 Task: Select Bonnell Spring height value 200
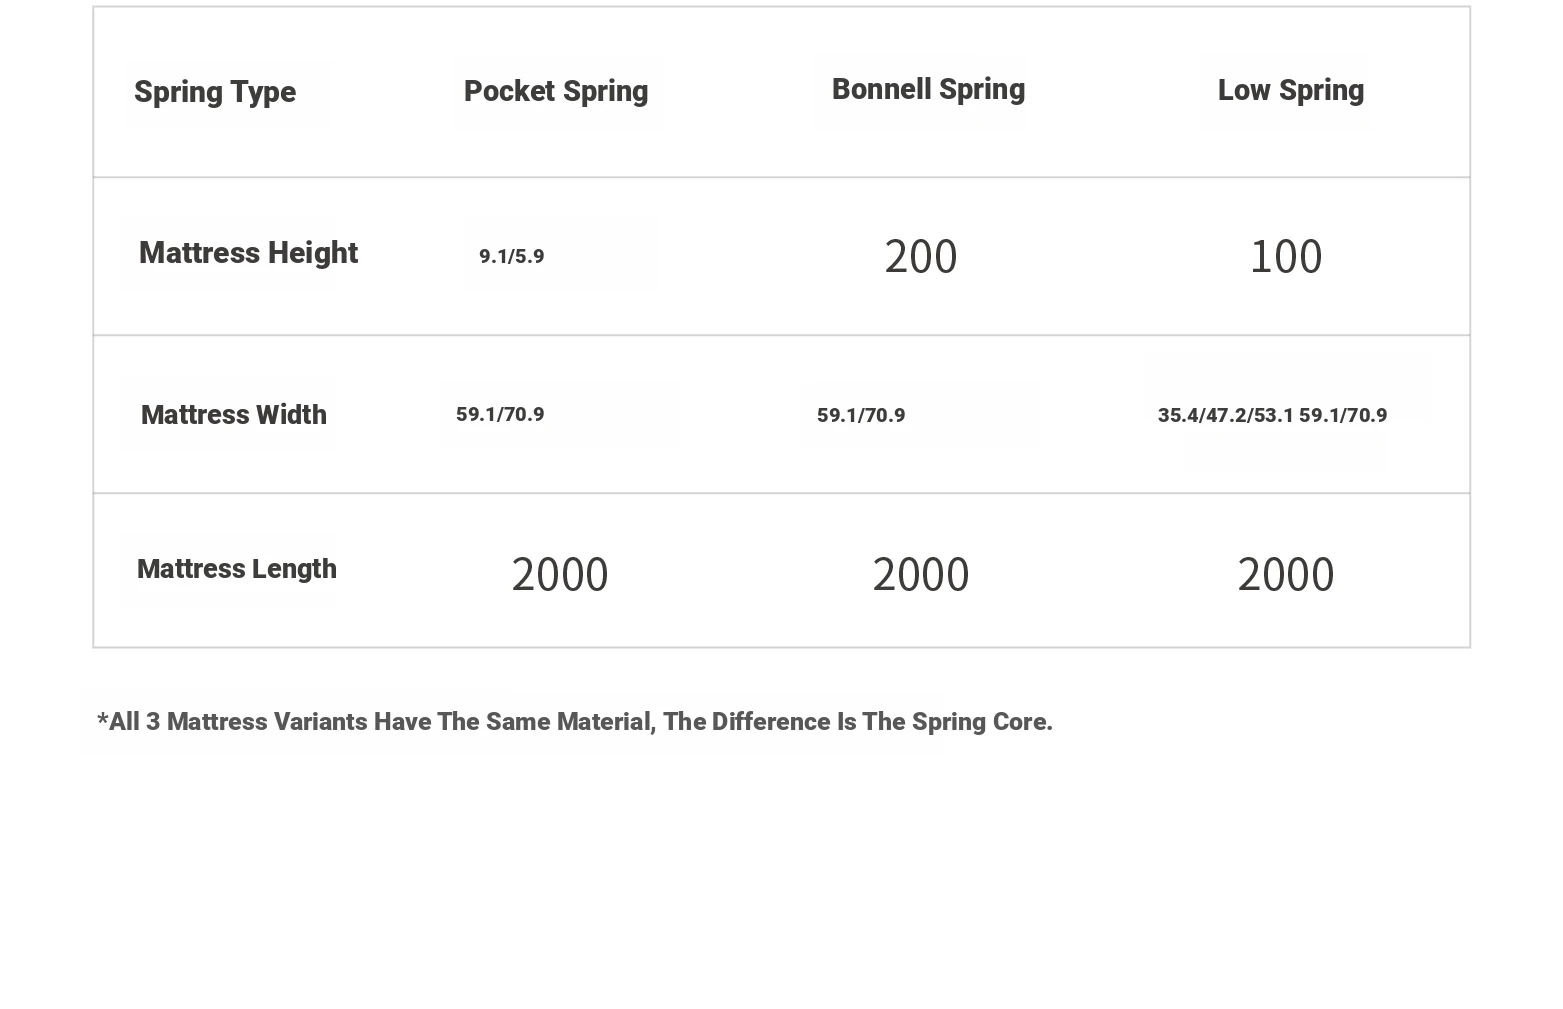pyautogui.click(x=921, y=256)
